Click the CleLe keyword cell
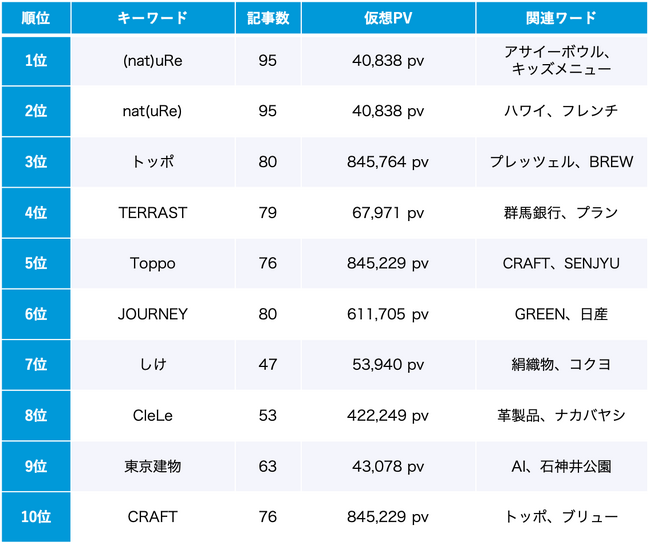Viewport: 650px width, 546px height. pos(152,415)
